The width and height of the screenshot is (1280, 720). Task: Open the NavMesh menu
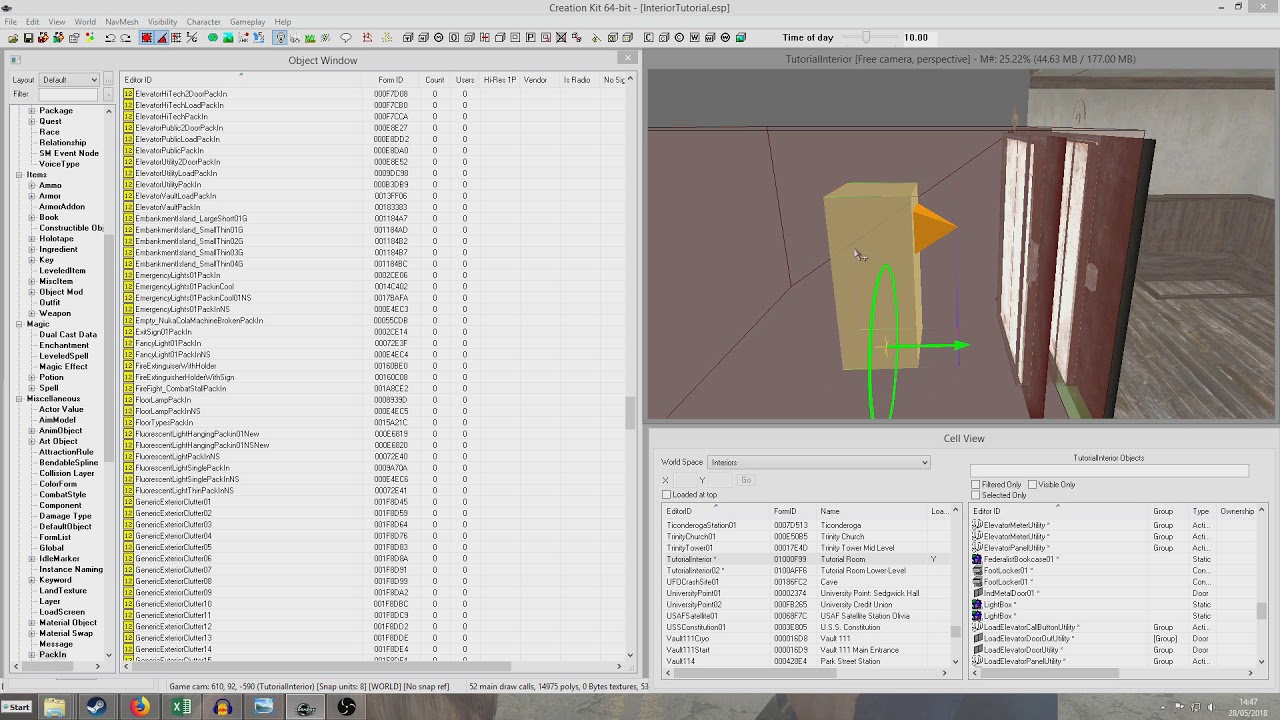(x=122, y=22)
